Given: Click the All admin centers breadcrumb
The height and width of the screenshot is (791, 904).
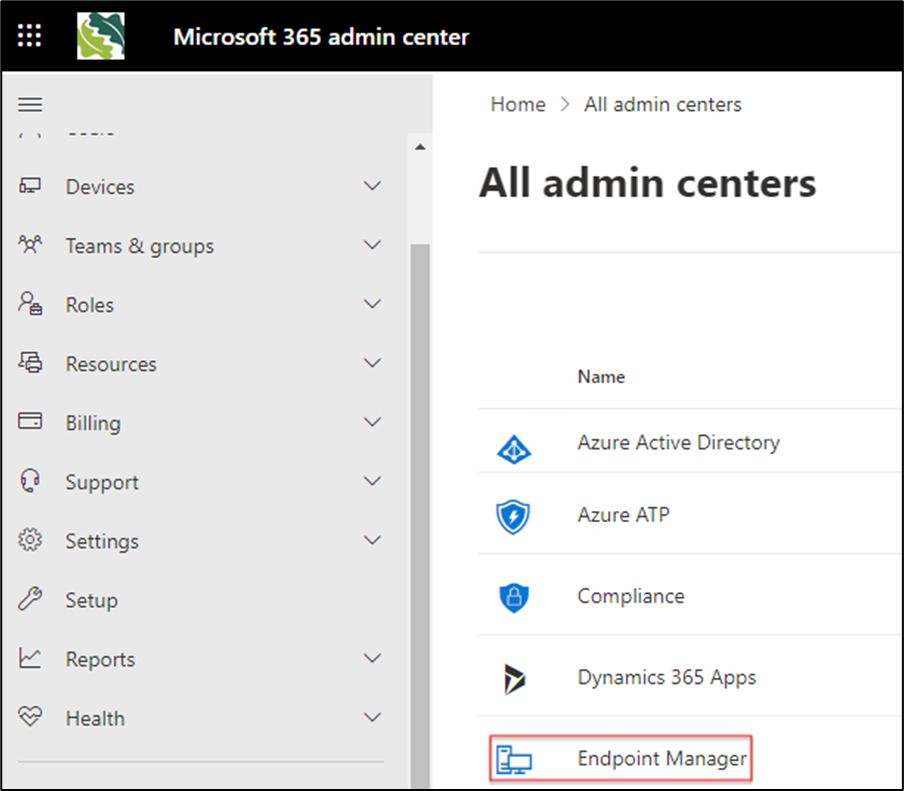Looking at the screenshot, I should [662, 104].
